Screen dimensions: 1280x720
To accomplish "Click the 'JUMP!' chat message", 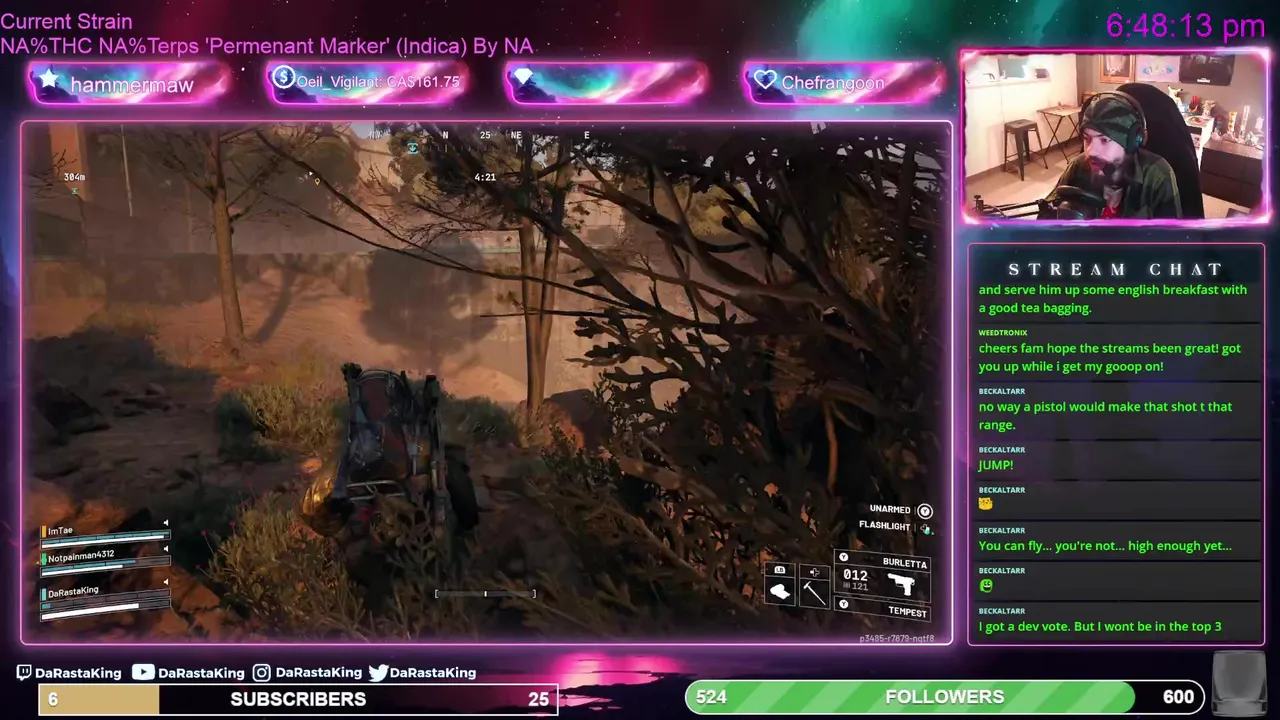I will point(996,465).
